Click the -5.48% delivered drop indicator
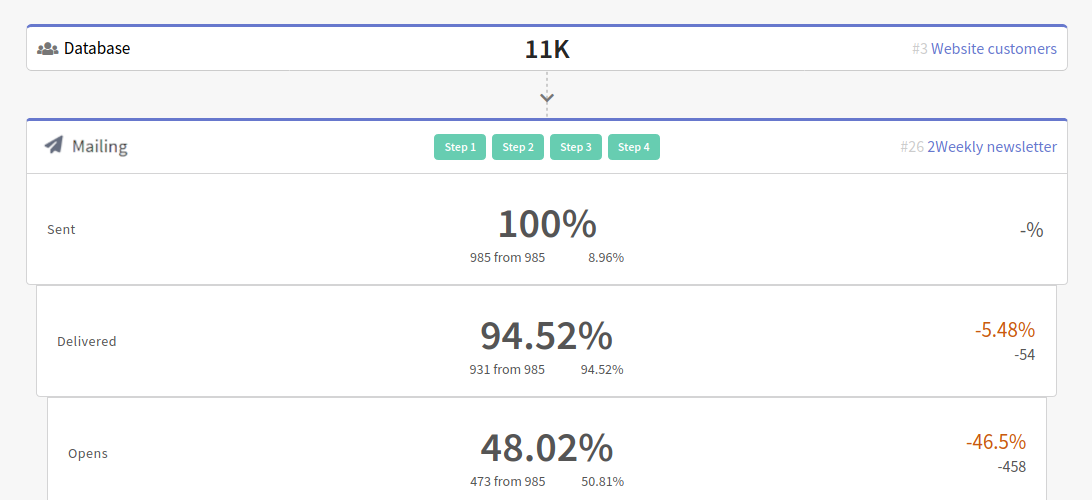 pos(1004,330)
